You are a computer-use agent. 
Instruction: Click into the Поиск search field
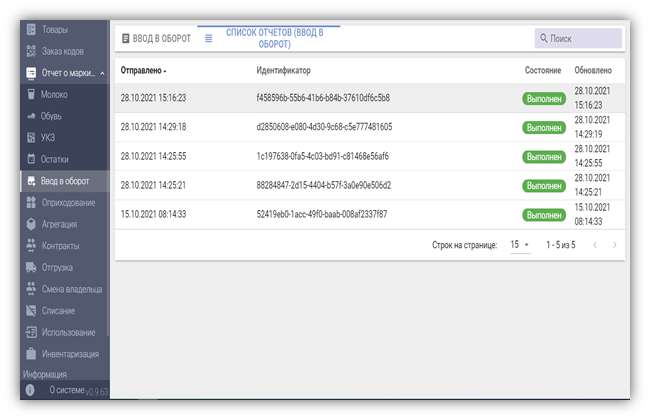point(584,38)
